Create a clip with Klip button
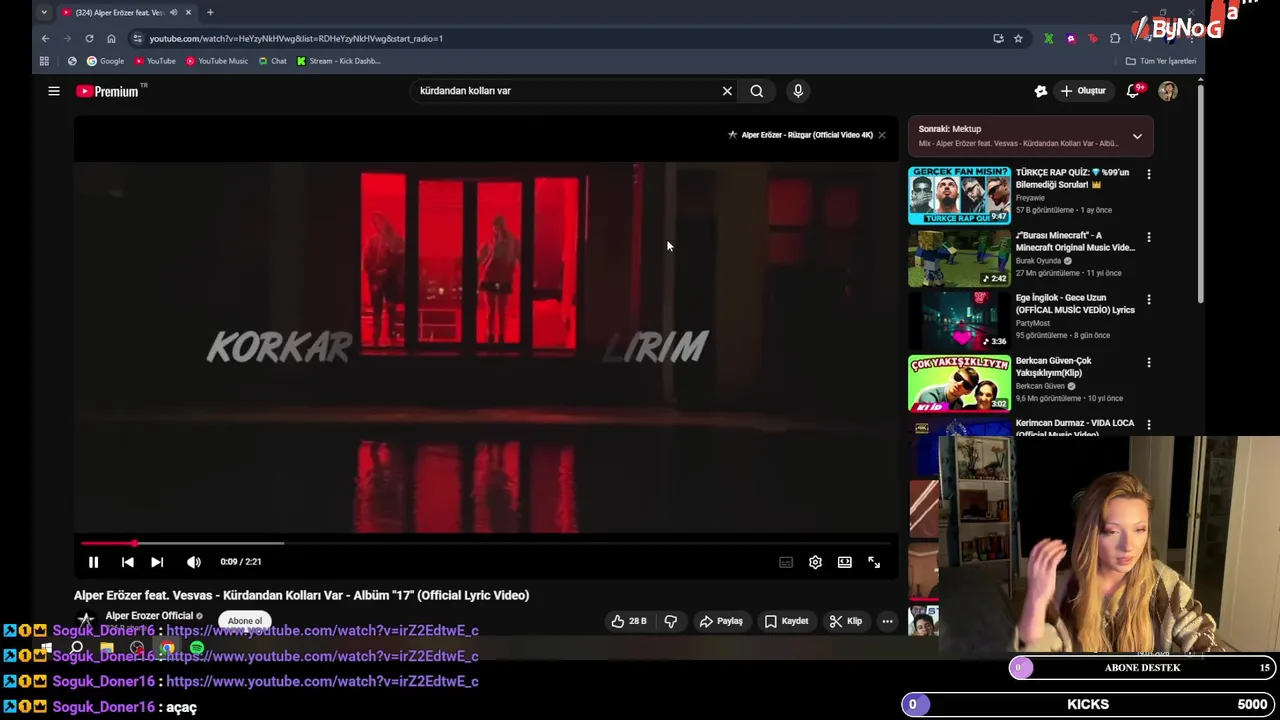 tap(846, 621)
